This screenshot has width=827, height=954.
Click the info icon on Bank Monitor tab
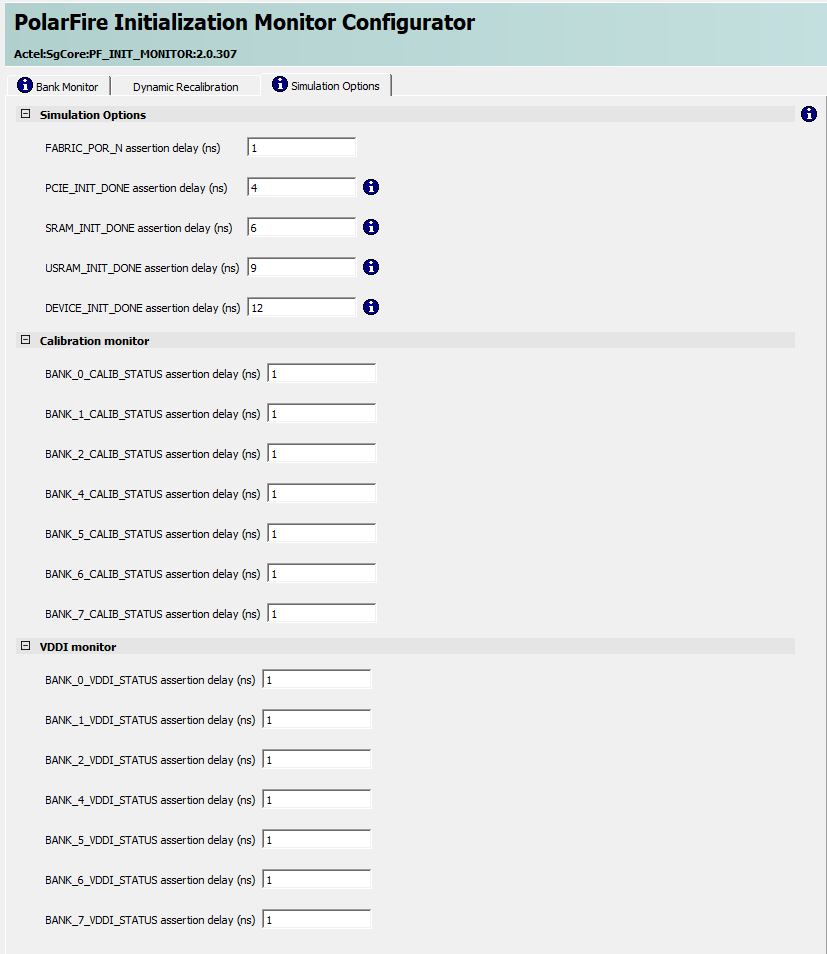pos(25,85)
